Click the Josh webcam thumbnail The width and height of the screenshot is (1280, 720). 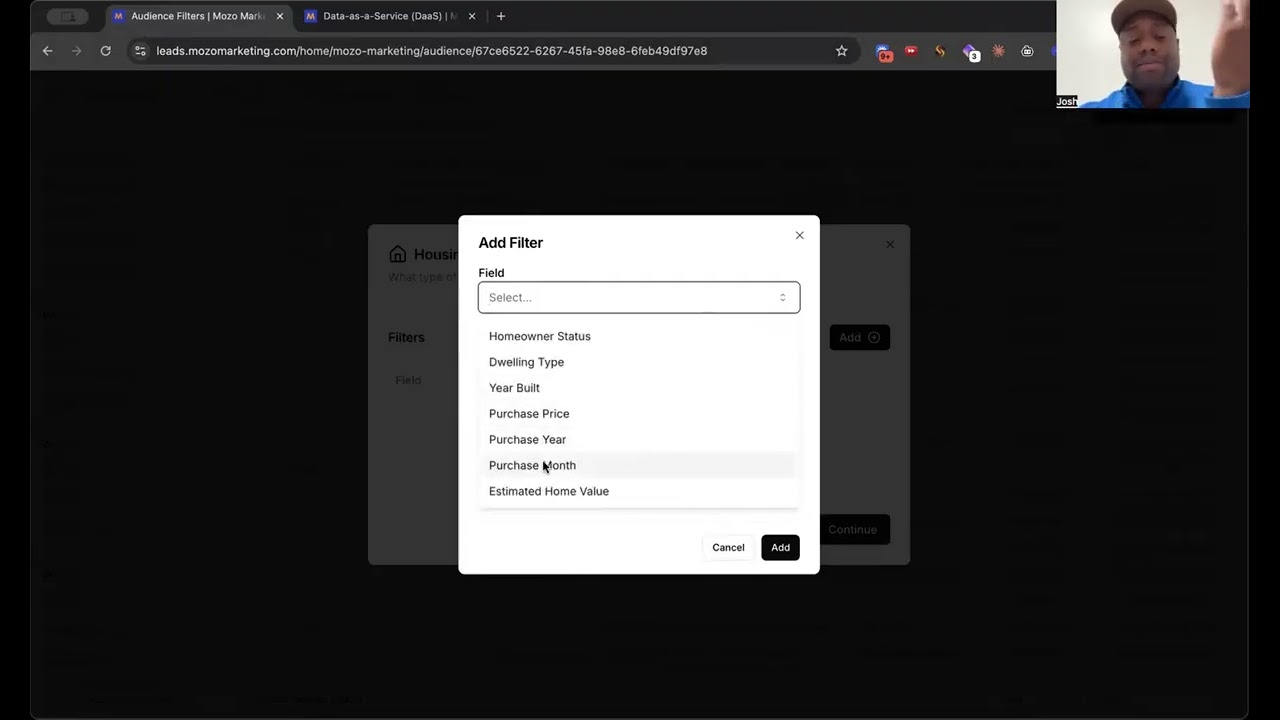click(x=1153, y=54)
